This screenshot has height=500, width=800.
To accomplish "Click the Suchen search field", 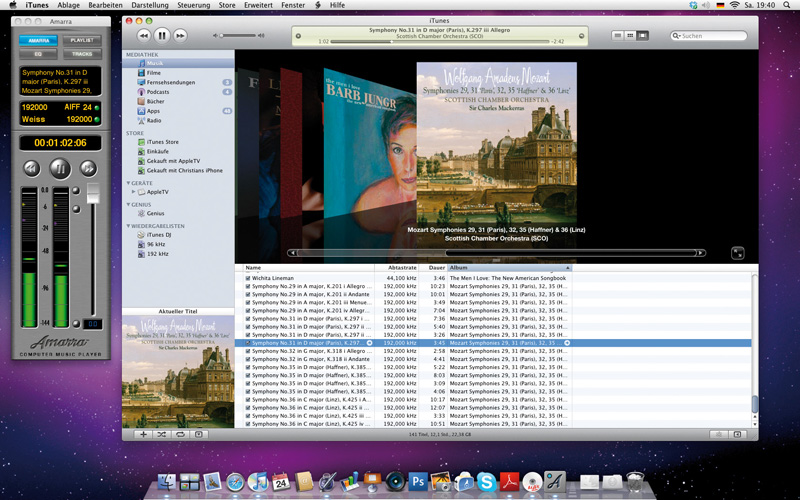I will [709, 36].
